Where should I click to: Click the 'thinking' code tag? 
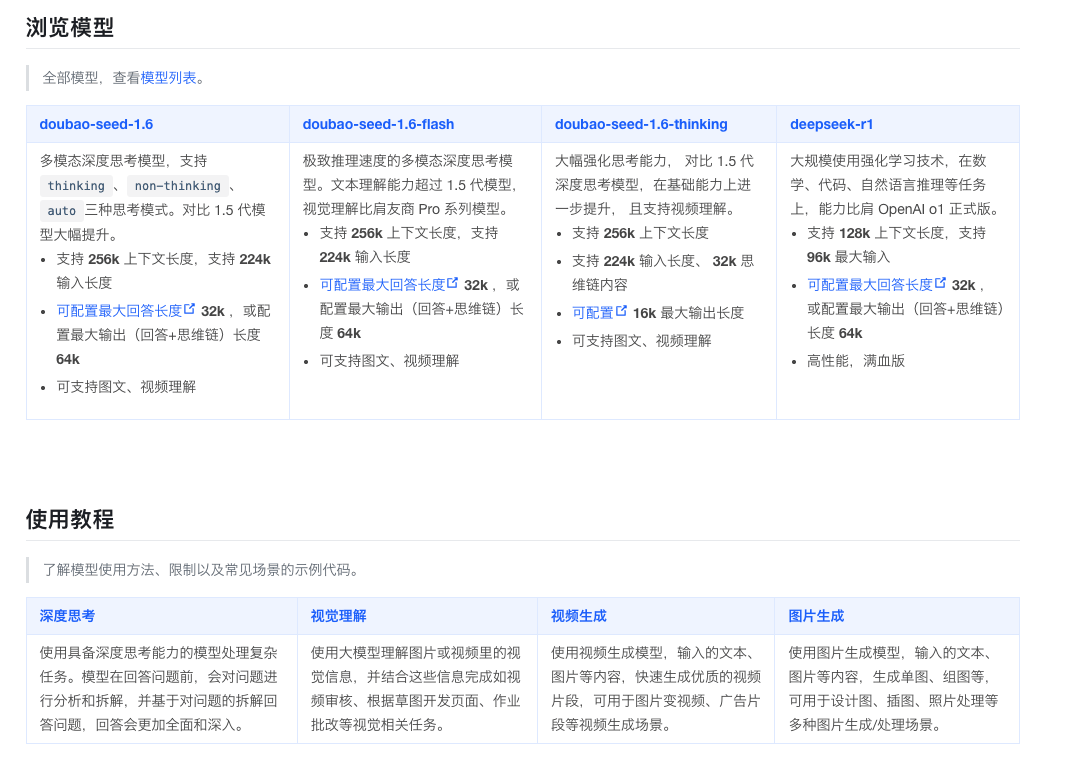click(x=76, y=186)
